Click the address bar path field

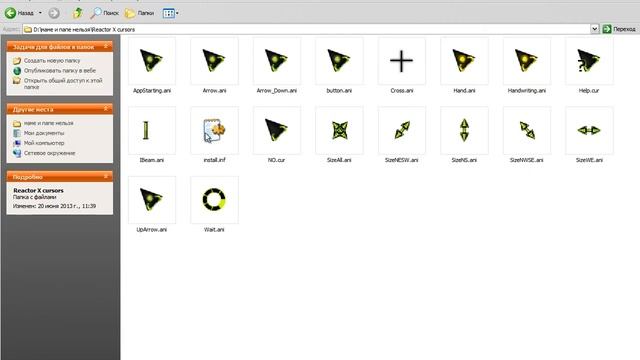tap(307, 29)
